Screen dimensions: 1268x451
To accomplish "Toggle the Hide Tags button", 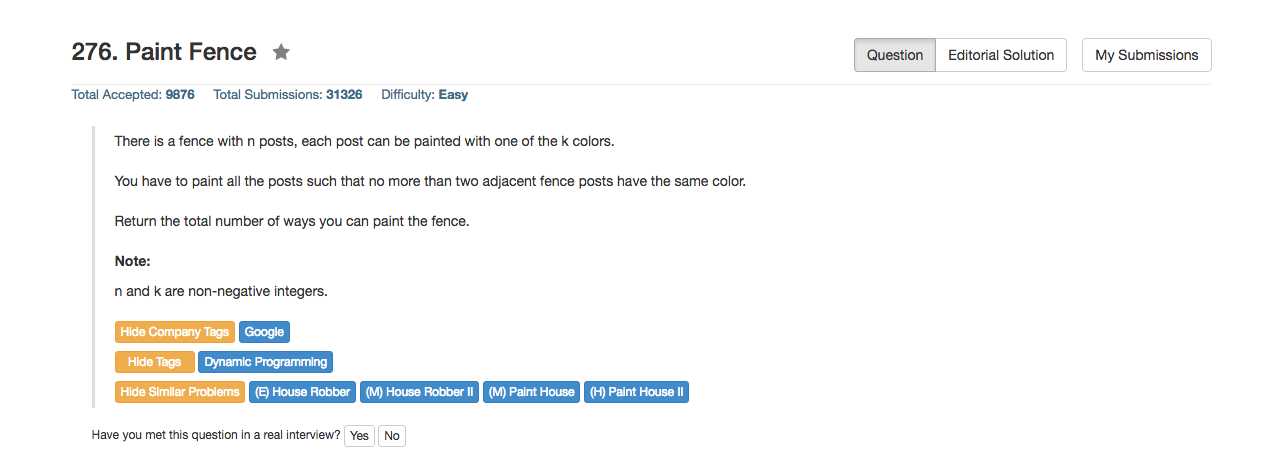I will 155,362.
